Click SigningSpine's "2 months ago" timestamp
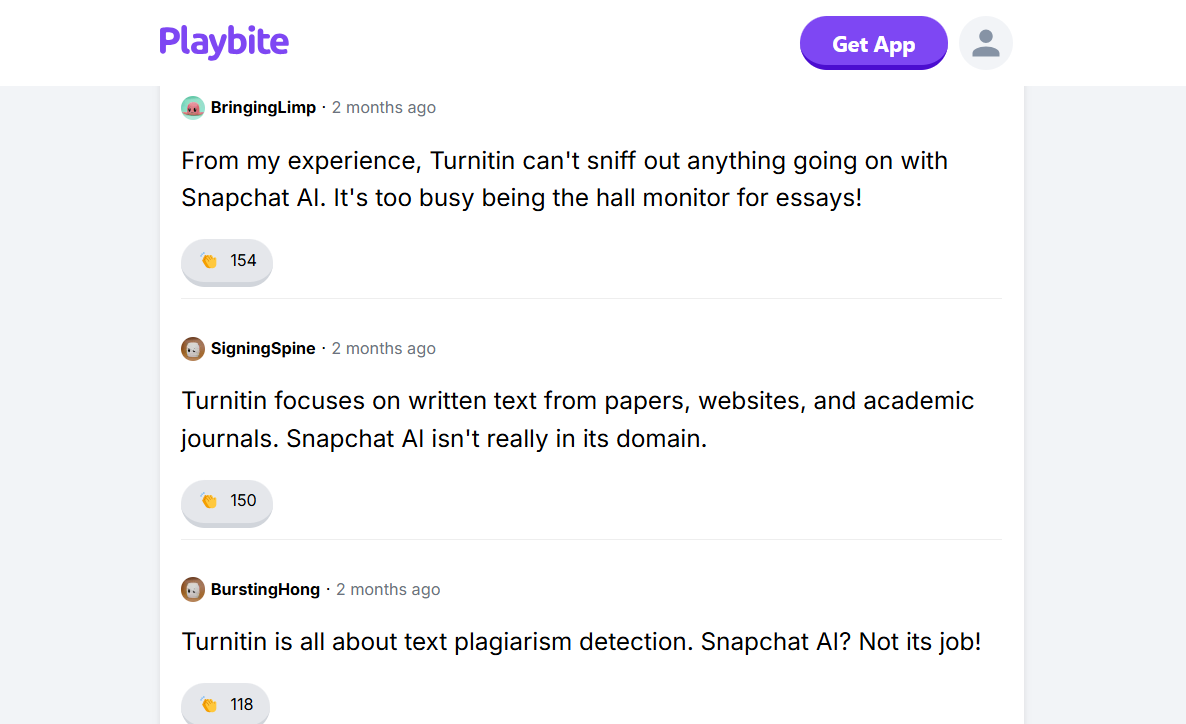The width and height of the screenshot is (1186, 724). pyautogui.click(x=384, y=349)
